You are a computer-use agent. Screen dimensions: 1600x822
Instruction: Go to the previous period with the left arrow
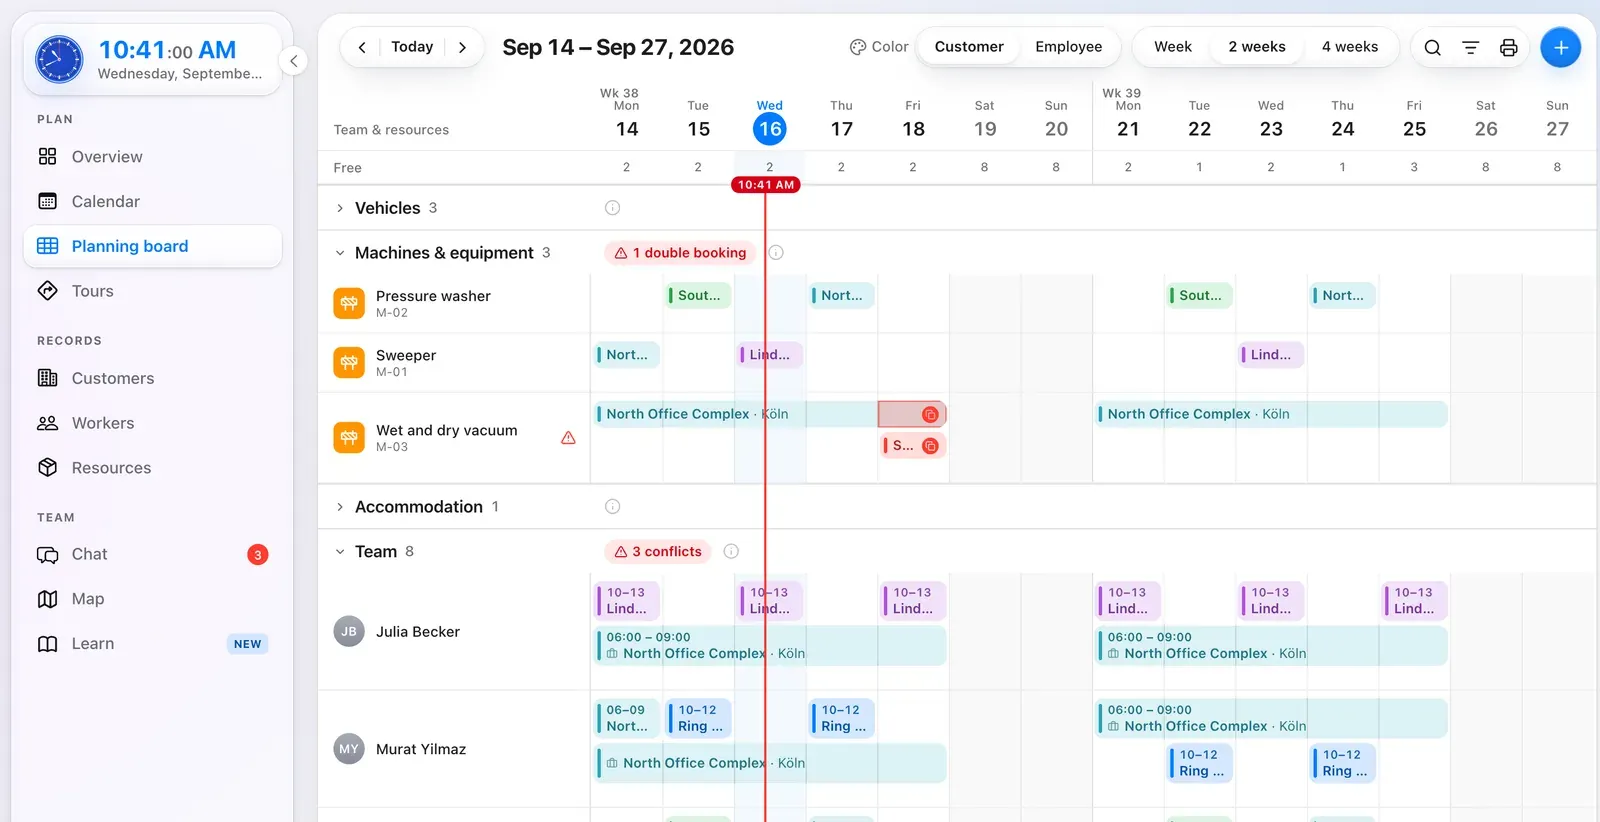[x=362, y=47]
